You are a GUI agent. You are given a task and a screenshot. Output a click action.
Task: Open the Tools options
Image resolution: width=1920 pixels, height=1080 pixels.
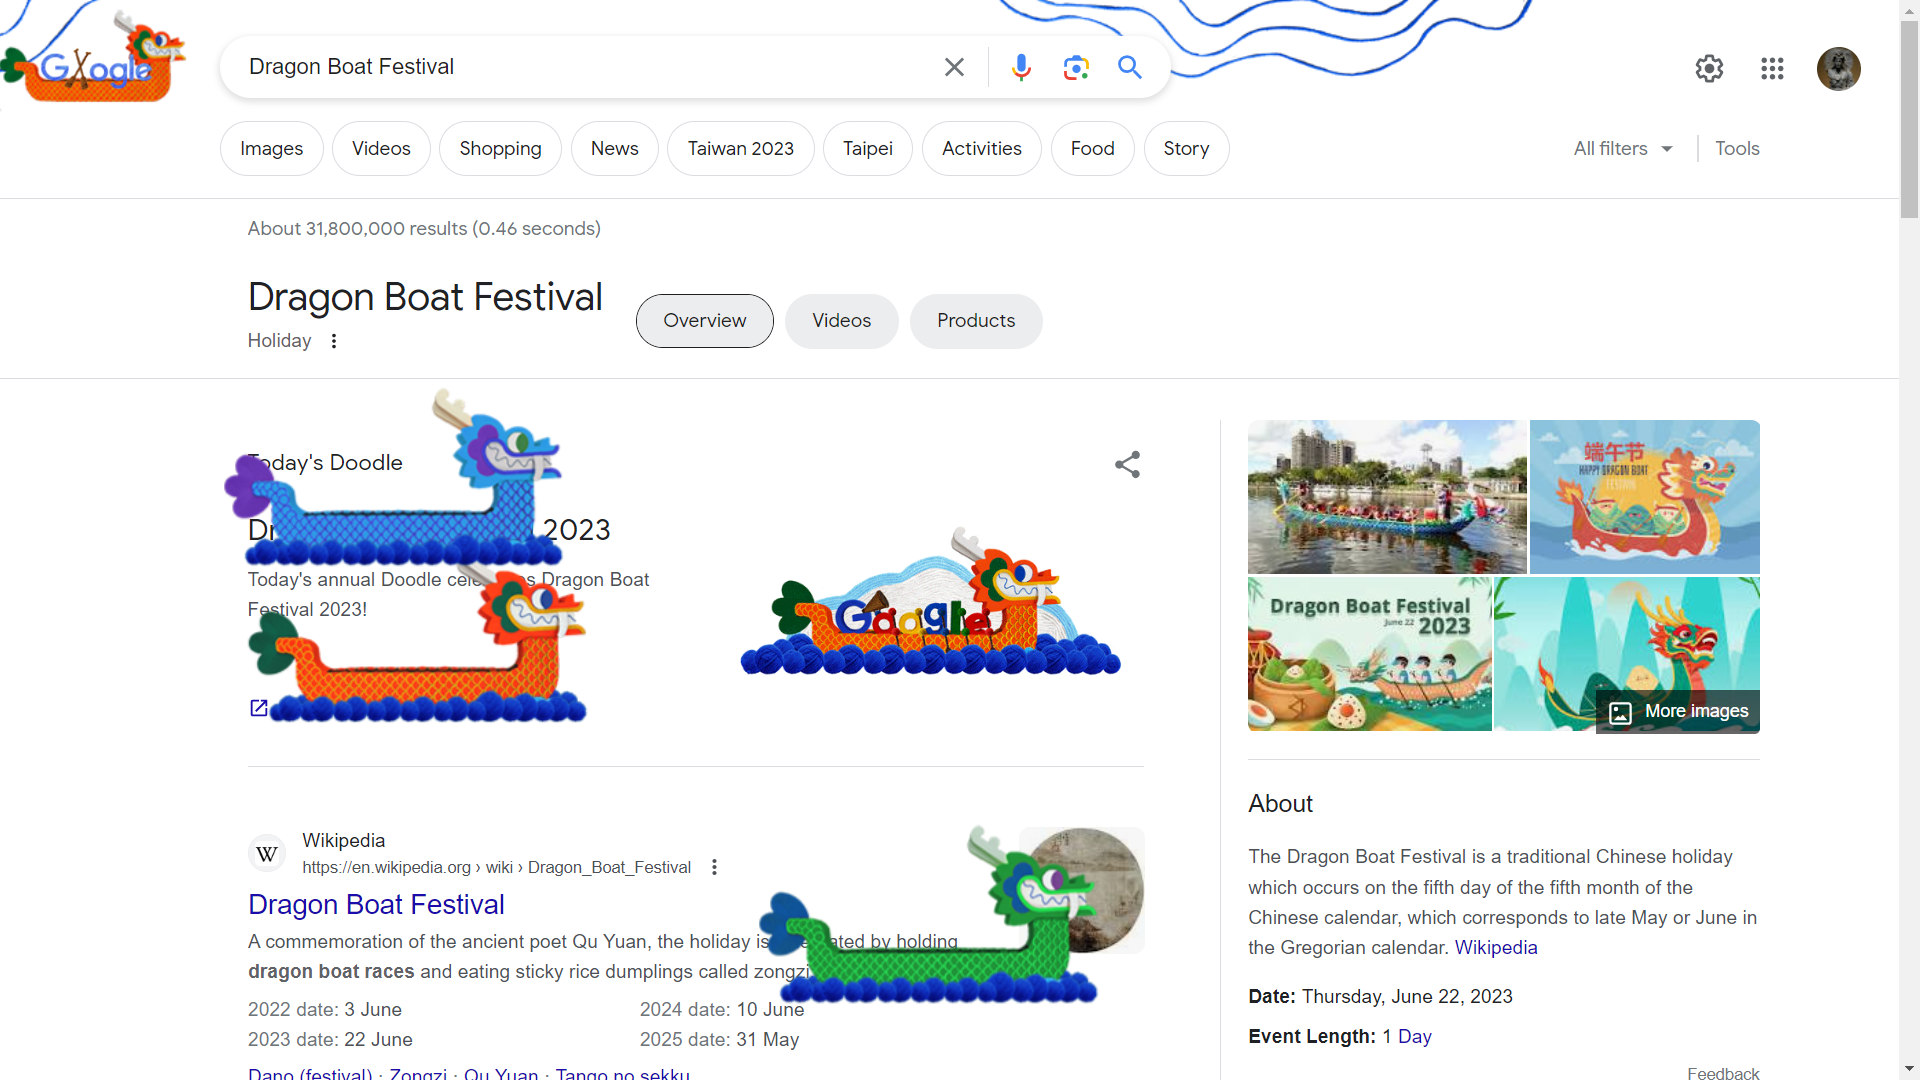click(x=1737, y=148)
